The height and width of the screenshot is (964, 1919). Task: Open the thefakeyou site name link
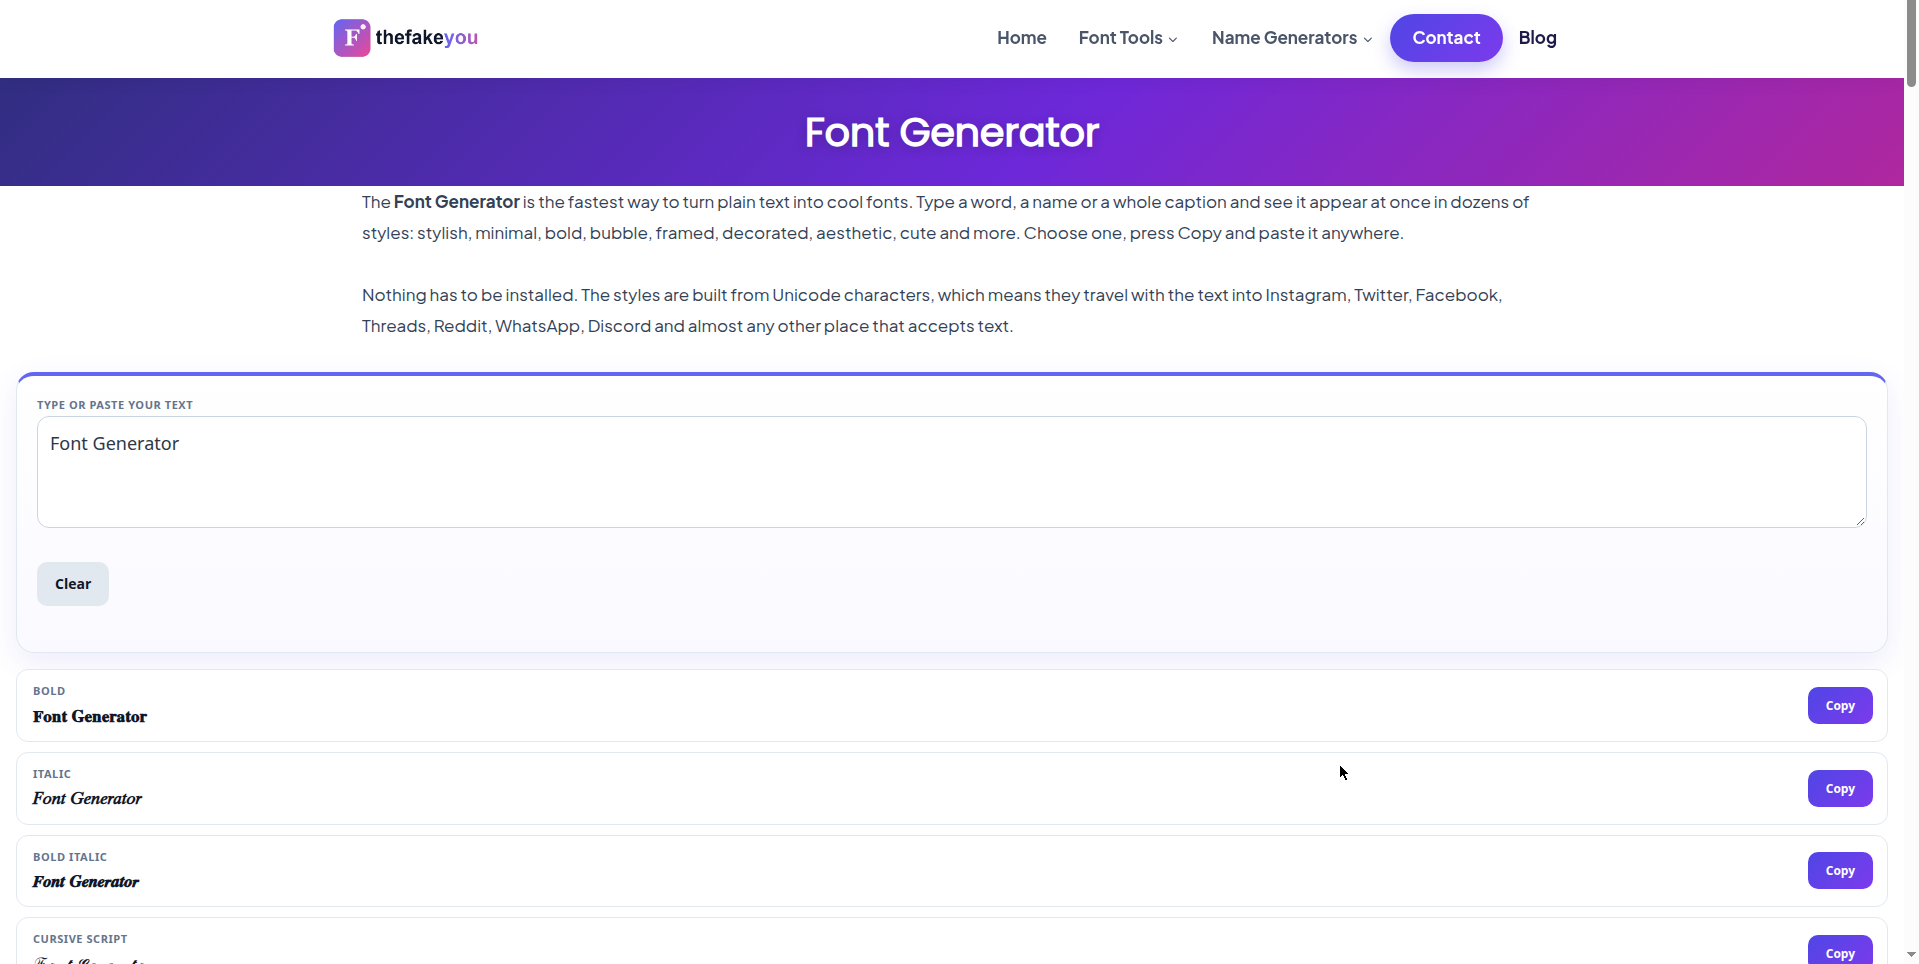[427, 38]
